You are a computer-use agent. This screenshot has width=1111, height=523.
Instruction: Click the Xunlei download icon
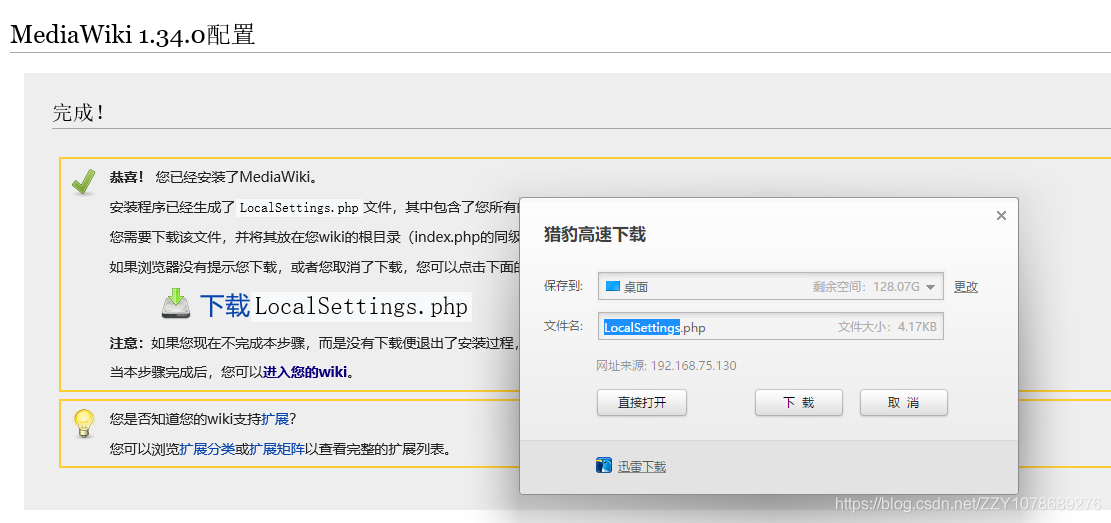pyautogui.click(x=604, y=466)
